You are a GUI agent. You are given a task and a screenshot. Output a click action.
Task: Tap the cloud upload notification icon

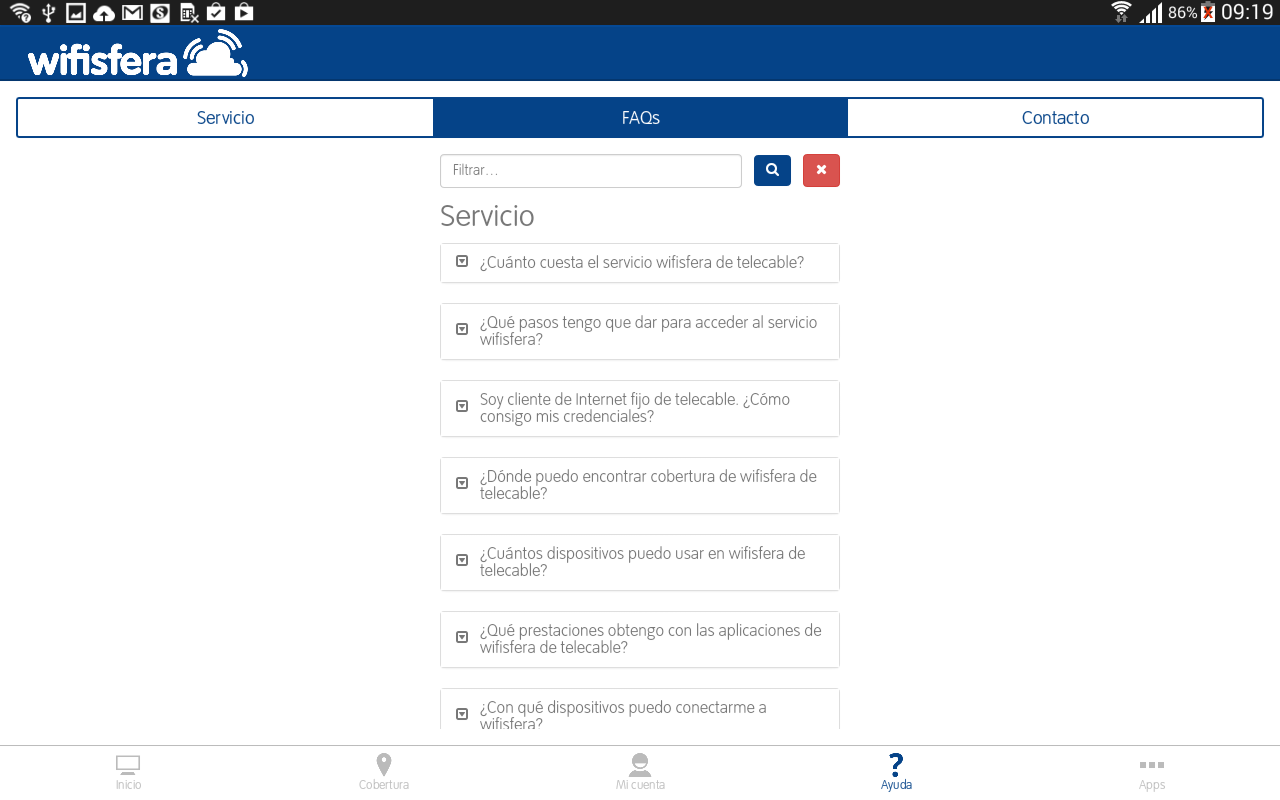[104, 12]
